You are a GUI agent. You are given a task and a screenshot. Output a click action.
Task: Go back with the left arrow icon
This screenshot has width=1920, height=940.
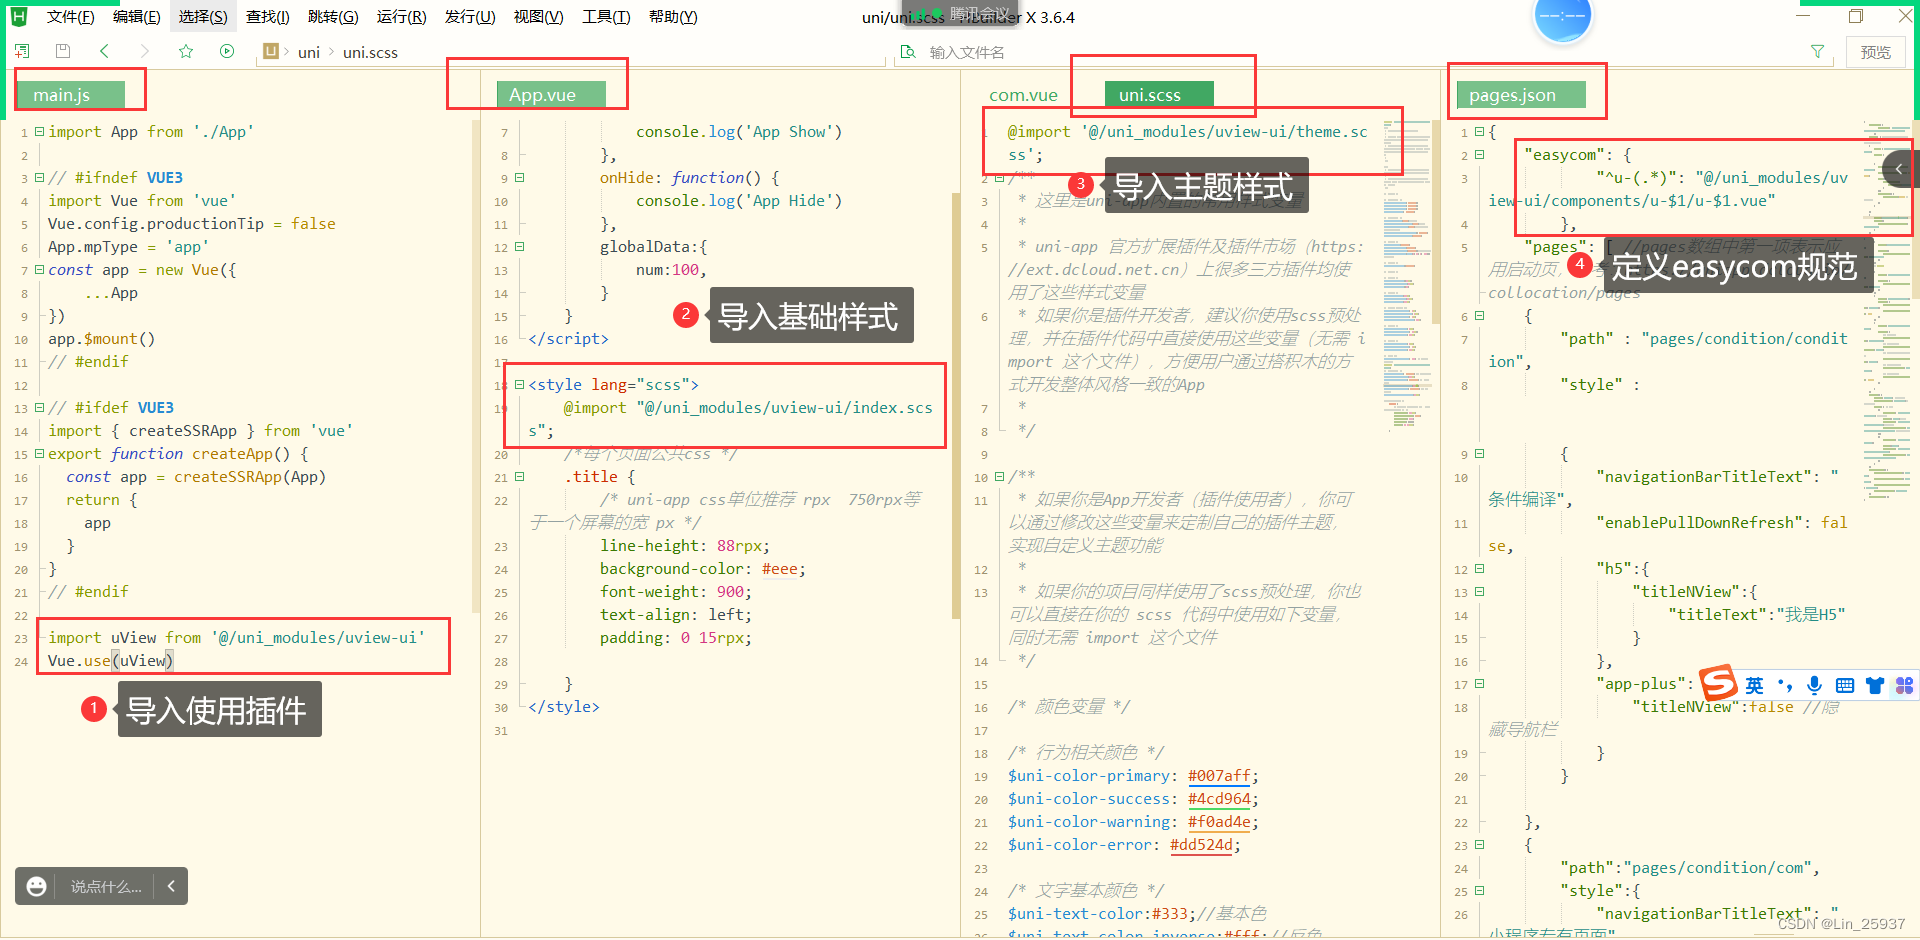coord(104,51)
